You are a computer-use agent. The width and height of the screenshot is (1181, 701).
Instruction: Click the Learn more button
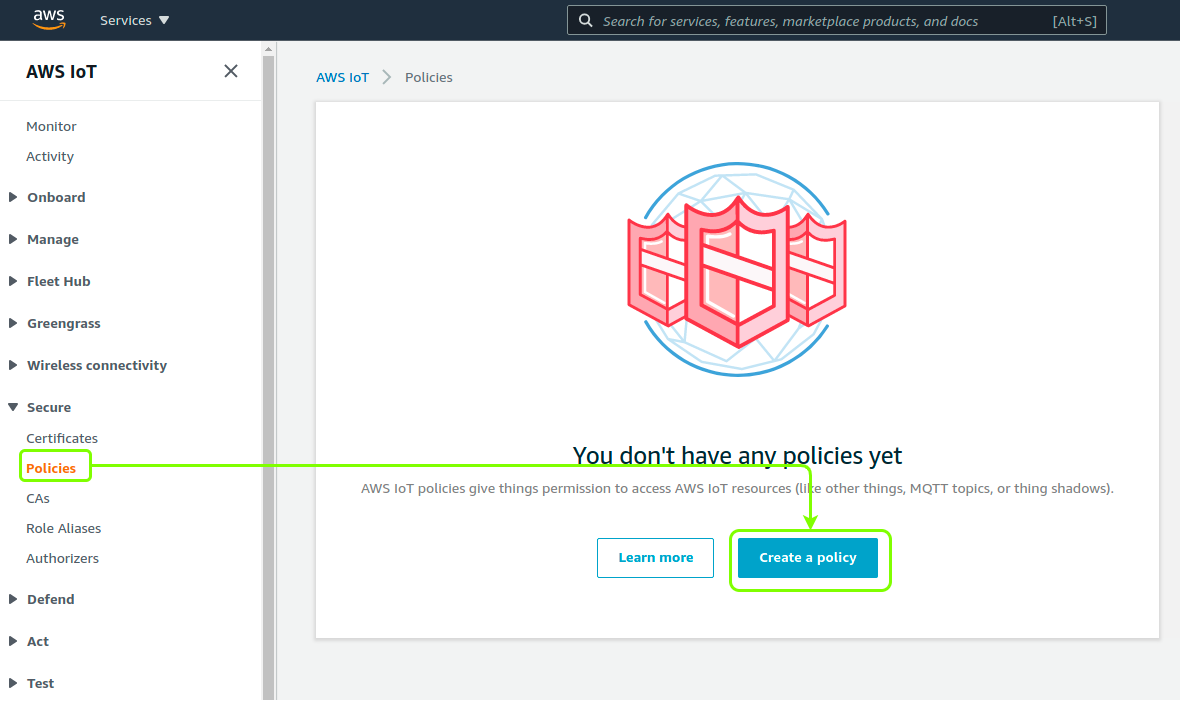coord(655,558)
